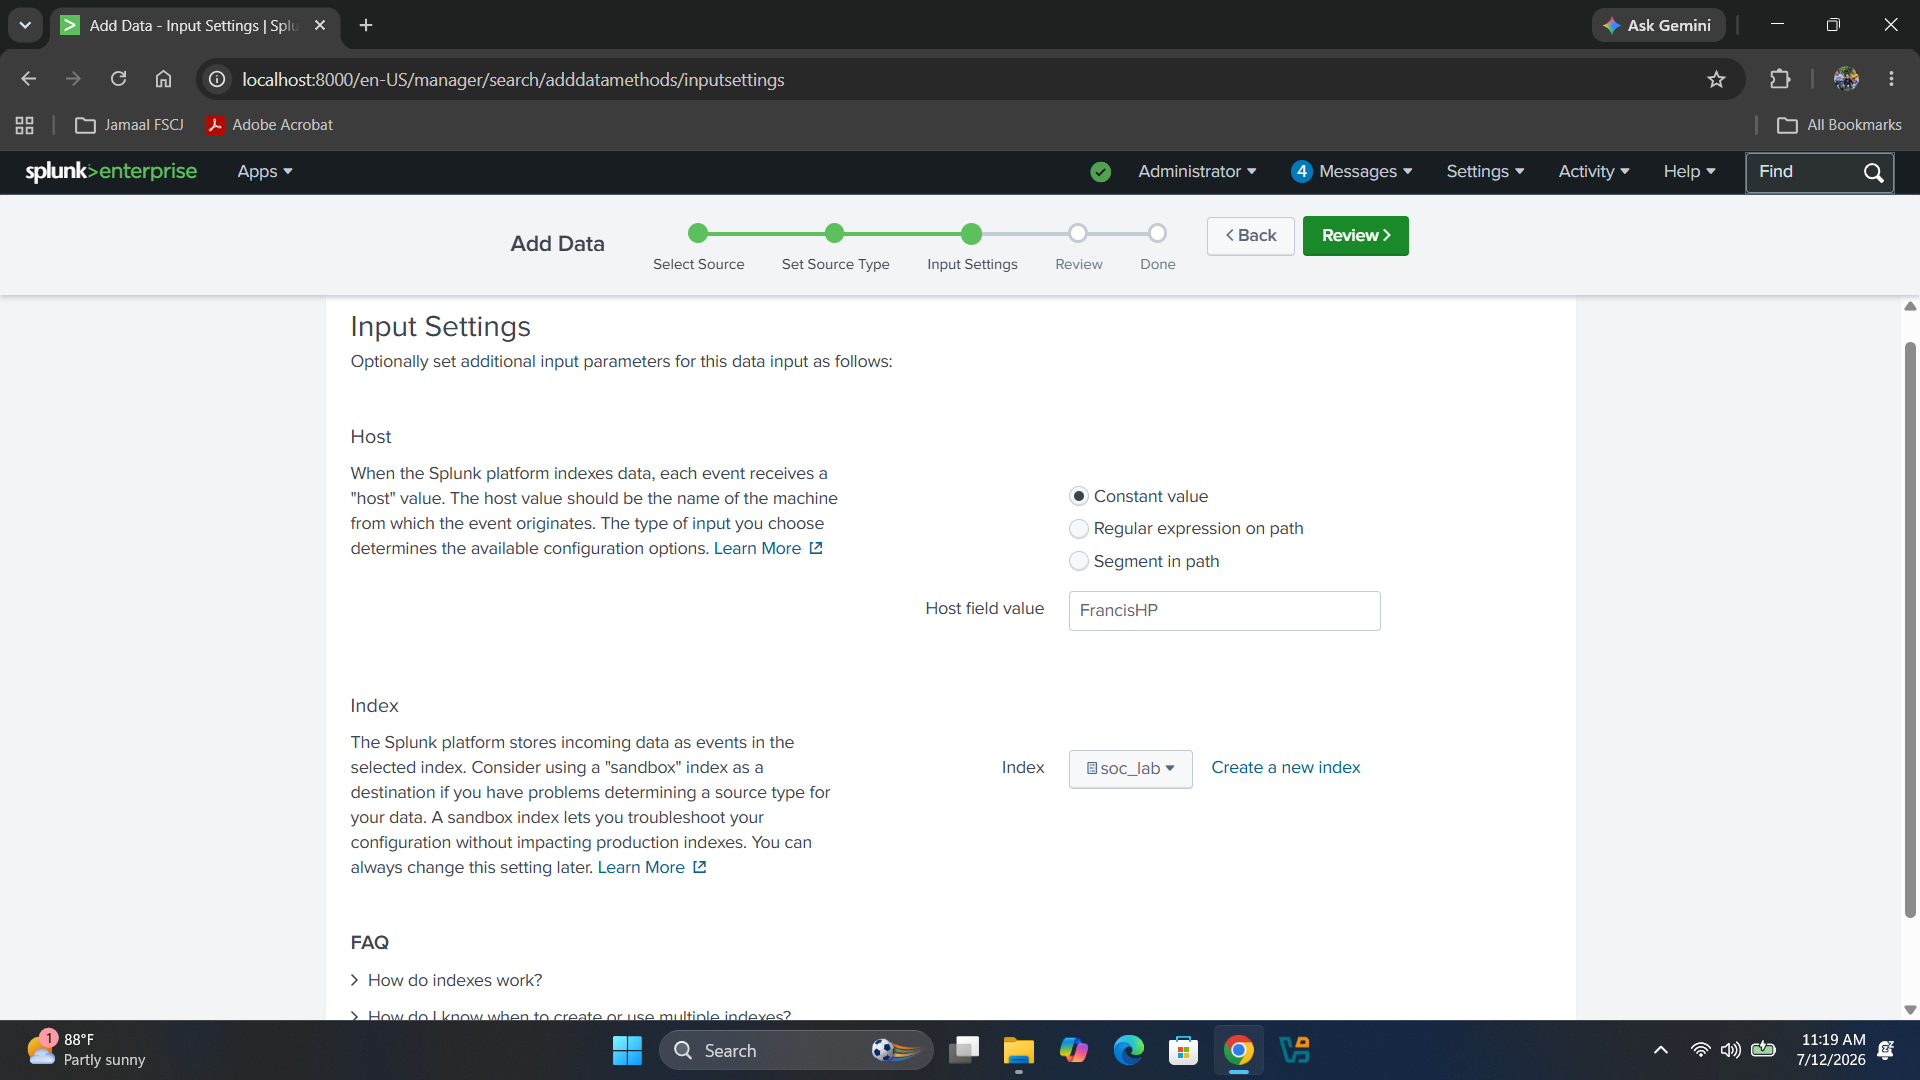Click the browser address bar URL

(x=513, y=79)
